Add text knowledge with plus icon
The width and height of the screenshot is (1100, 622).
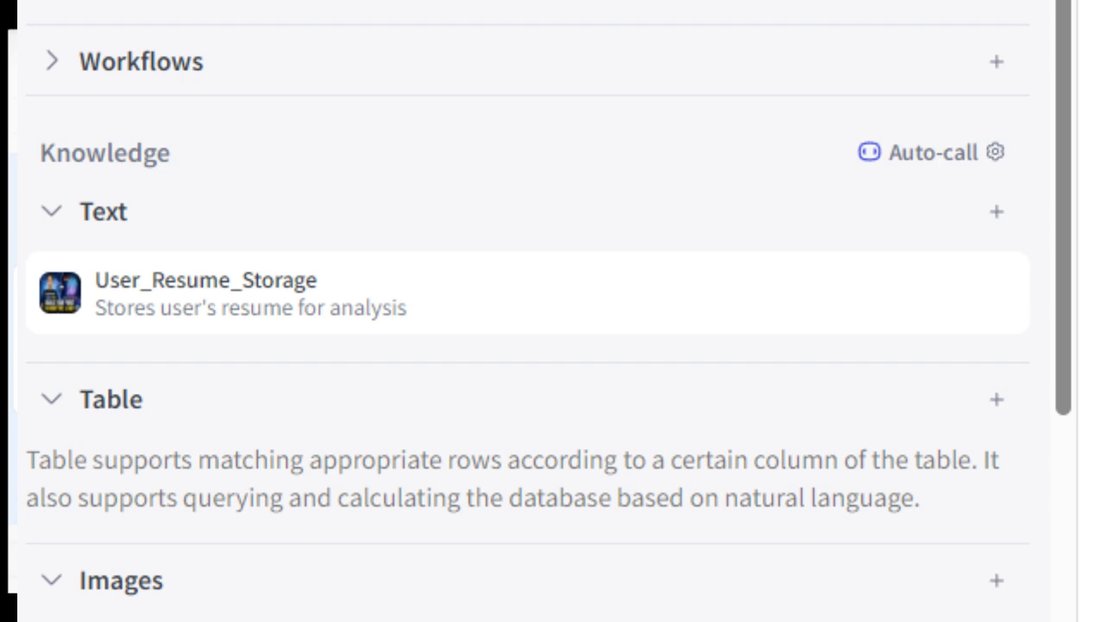(996, 212)
